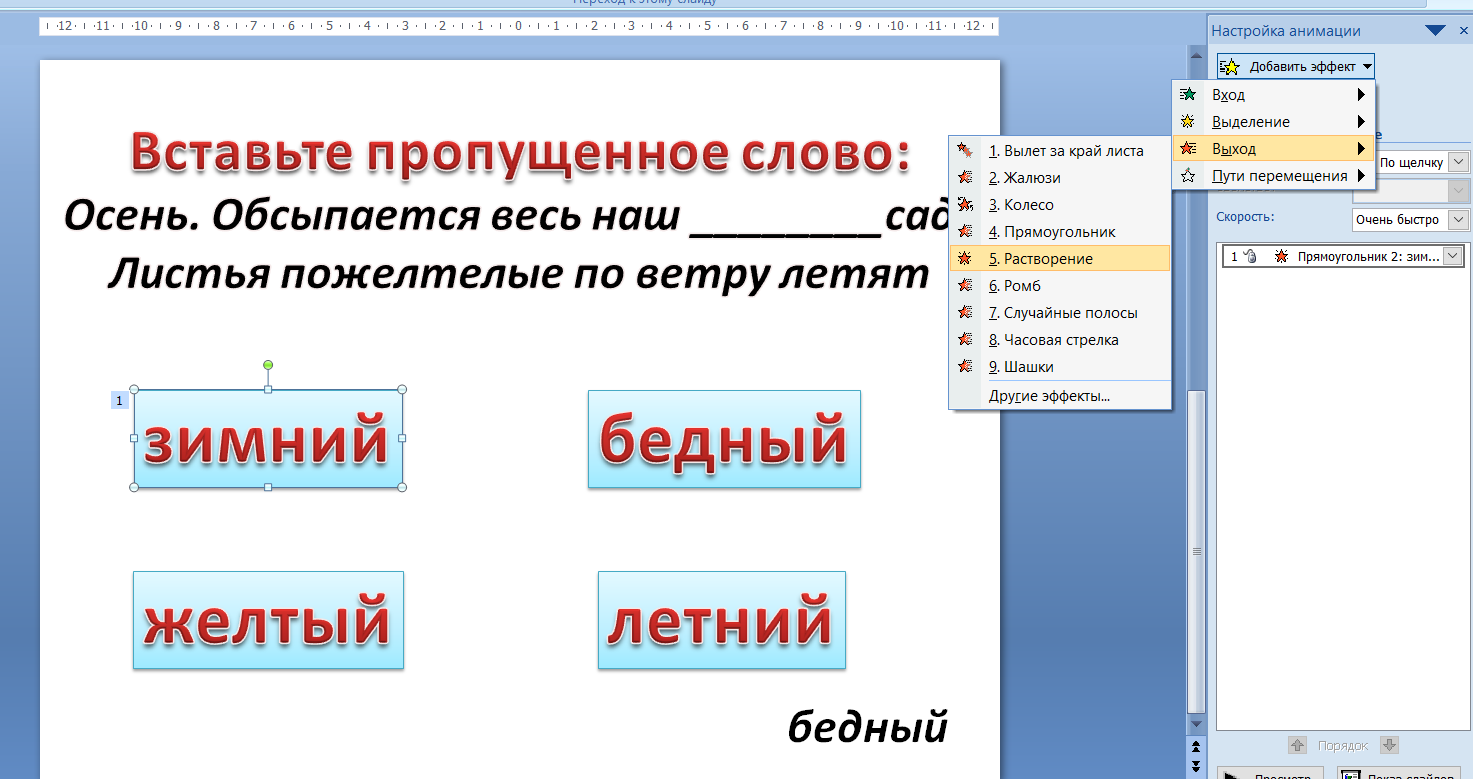The height and width of the screenshot is (779, 1473).
Task: Open the animation task pane options arrow
Action: coord(1435,31)
